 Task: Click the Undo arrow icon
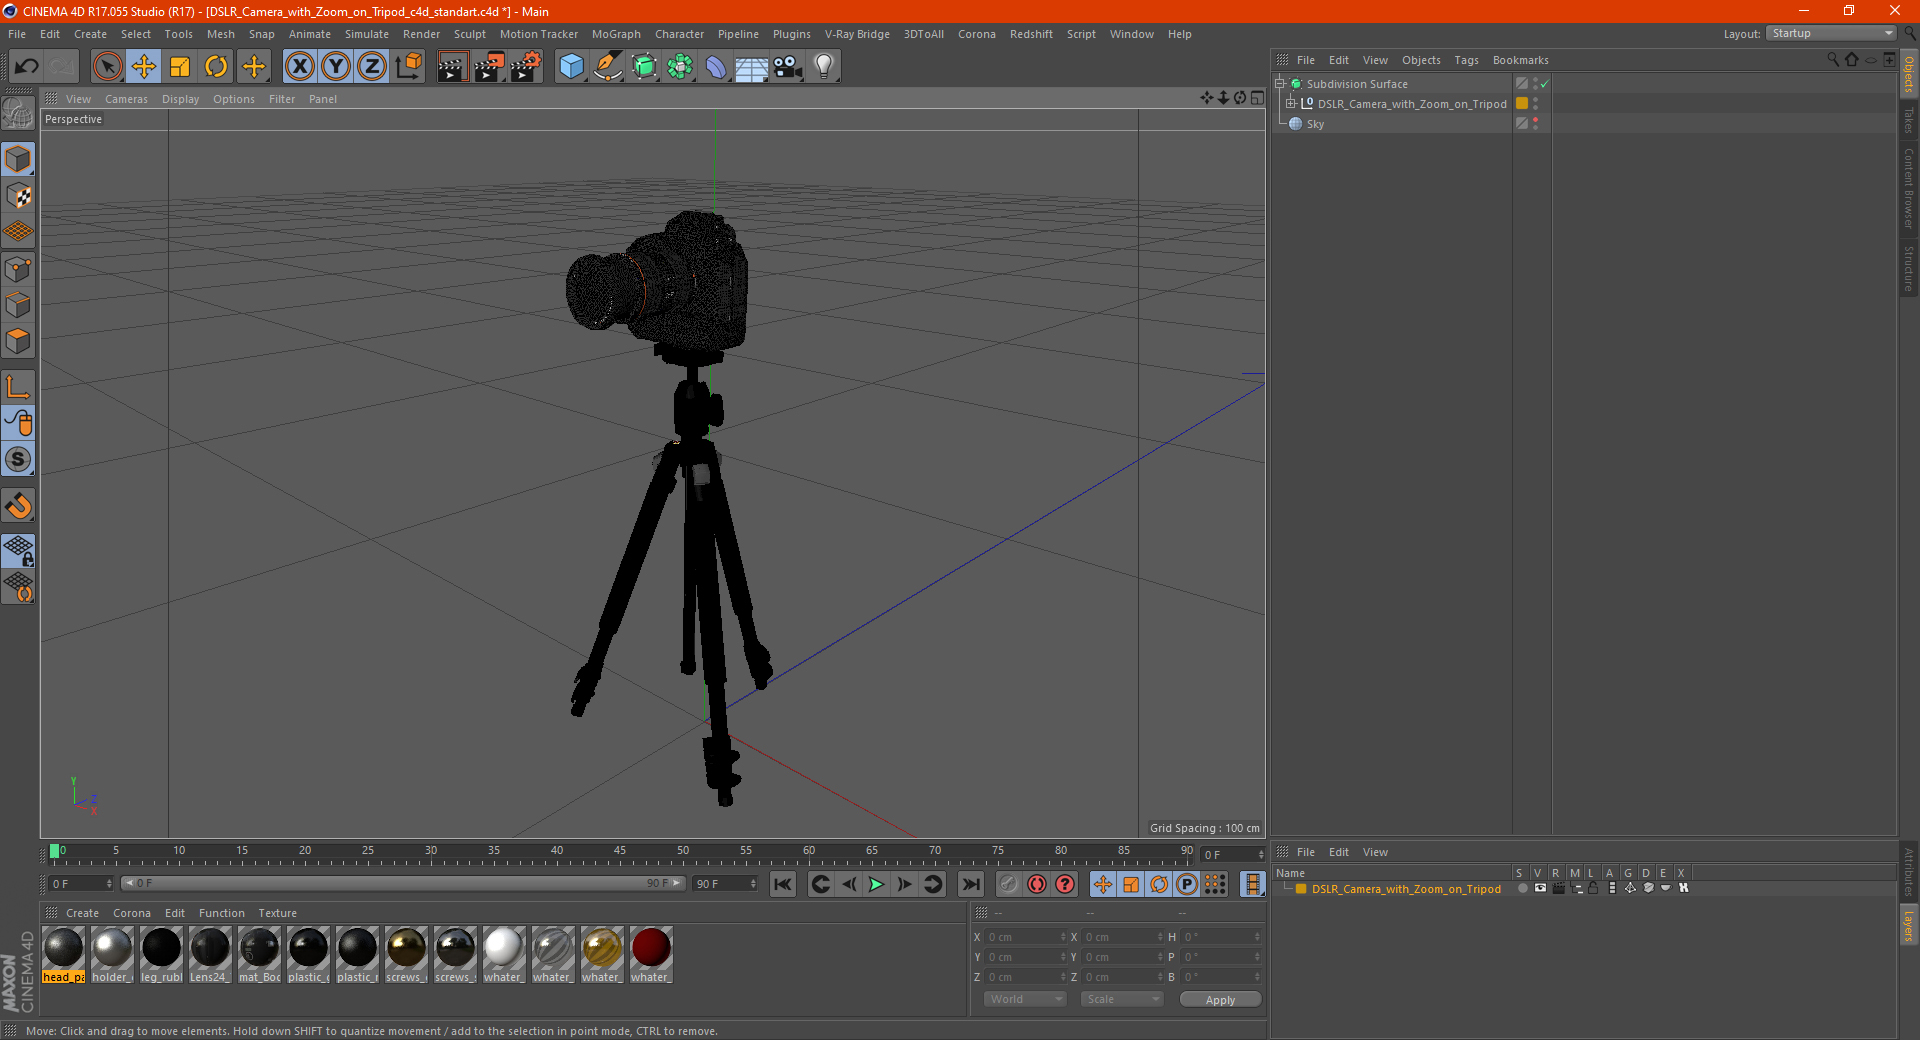click(27, 67)
